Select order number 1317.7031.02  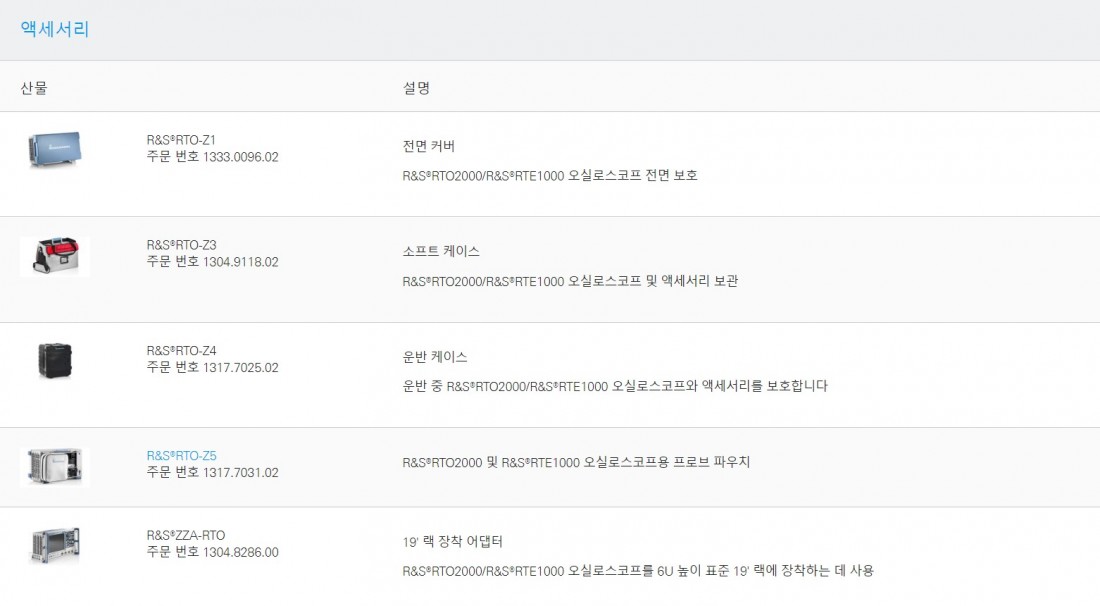(x=241, y=473)
